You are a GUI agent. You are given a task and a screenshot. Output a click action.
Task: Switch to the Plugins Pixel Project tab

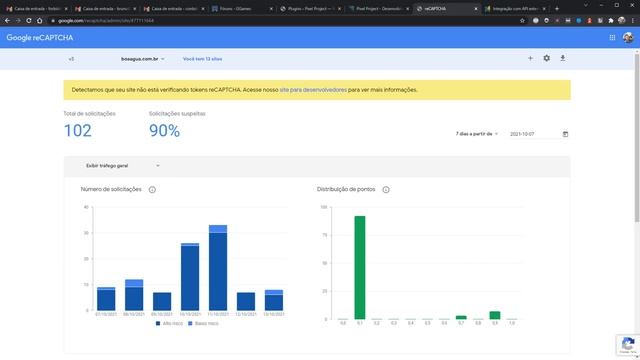click(311, 9)
